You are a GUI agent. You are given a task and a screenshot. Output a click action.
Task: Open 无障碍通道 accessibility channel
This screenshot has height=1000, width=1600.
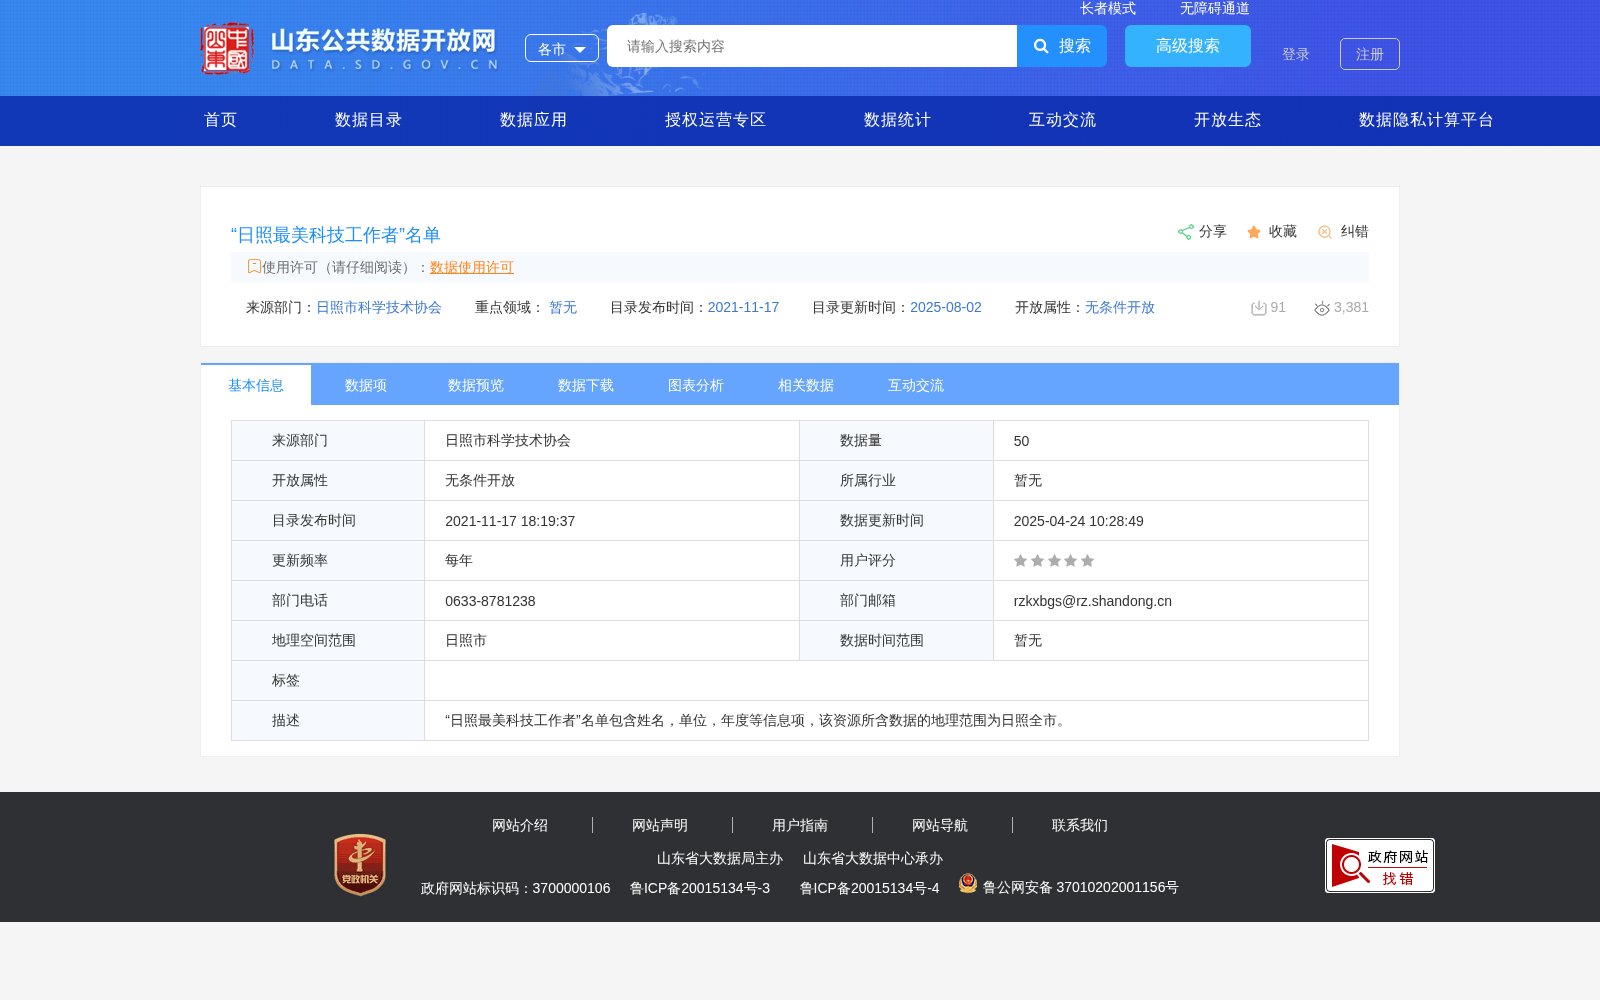click(x=1215, y=8)
